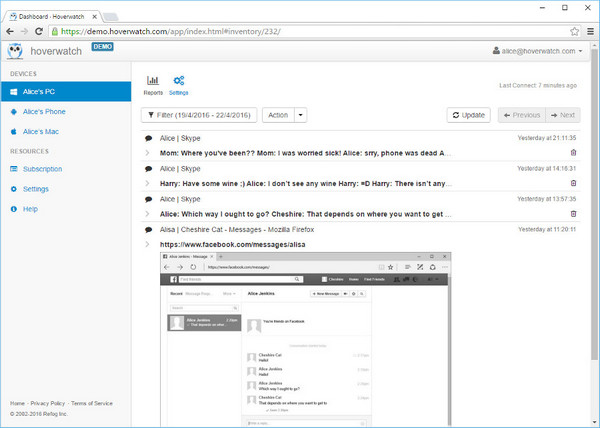Delete the Cheshire Skype conversation entry
Viewport: 600px width, 428px height.
point(573,214)
